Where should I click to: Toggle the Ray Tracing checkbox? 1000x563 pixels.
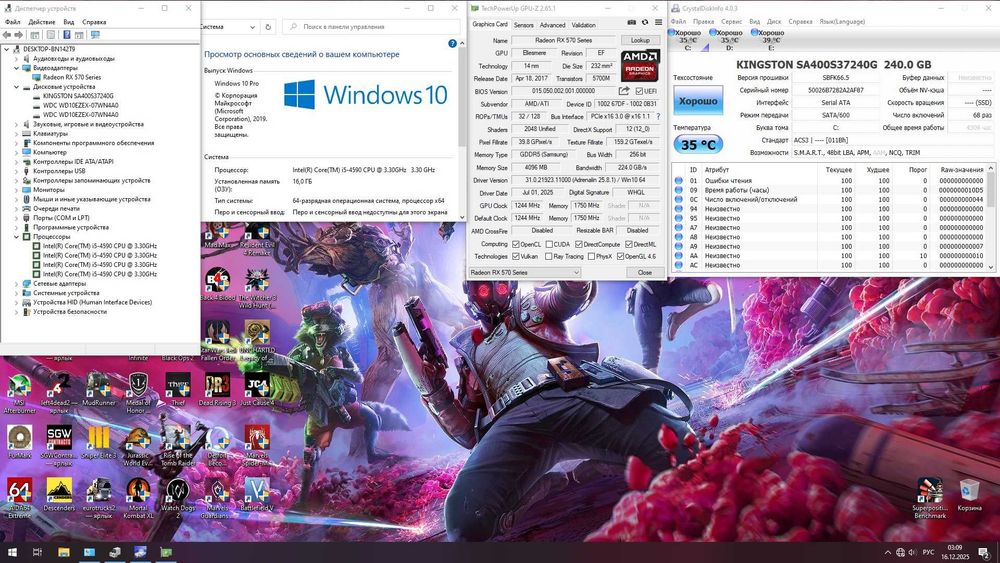pos(549,256)
